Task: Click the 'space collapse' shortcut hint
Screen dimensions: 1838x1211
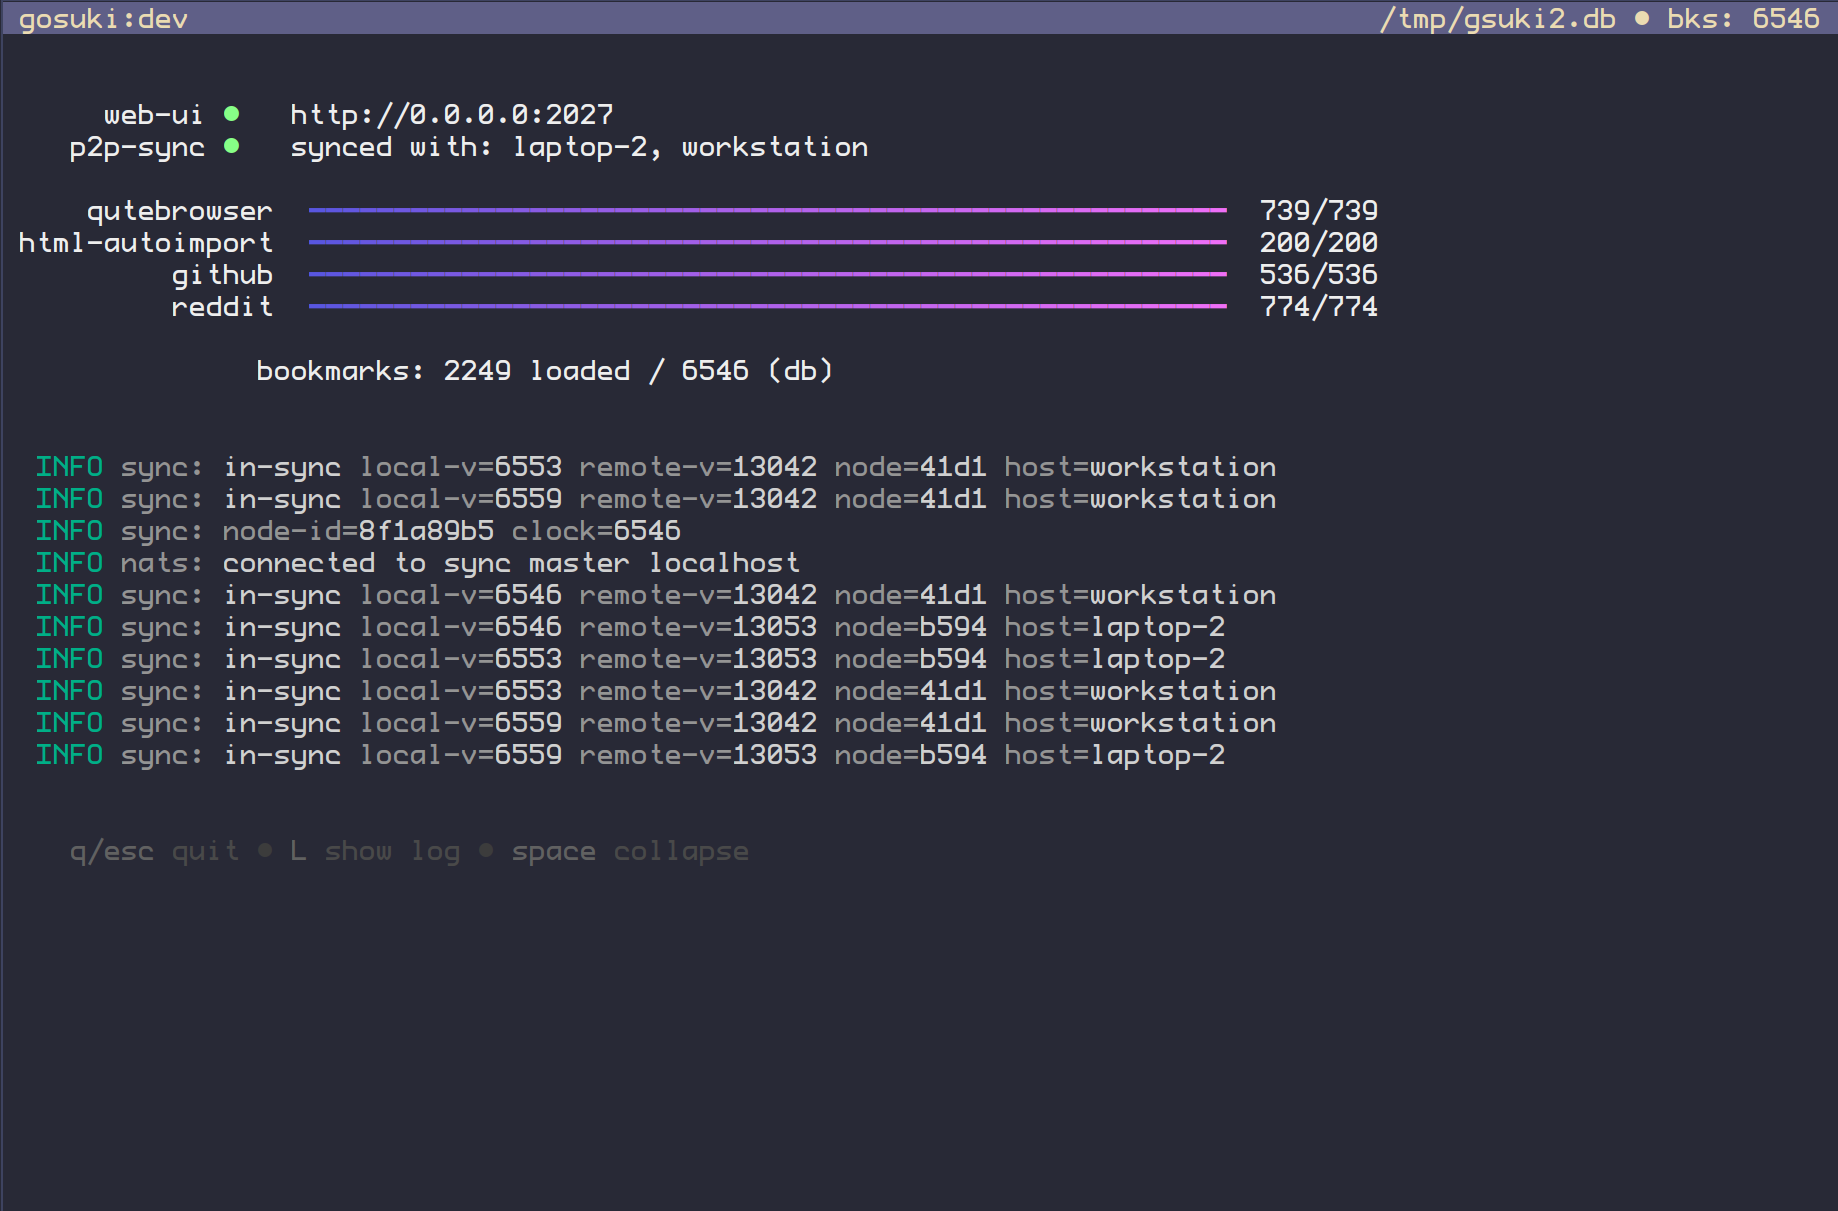Action: point(630,851)
